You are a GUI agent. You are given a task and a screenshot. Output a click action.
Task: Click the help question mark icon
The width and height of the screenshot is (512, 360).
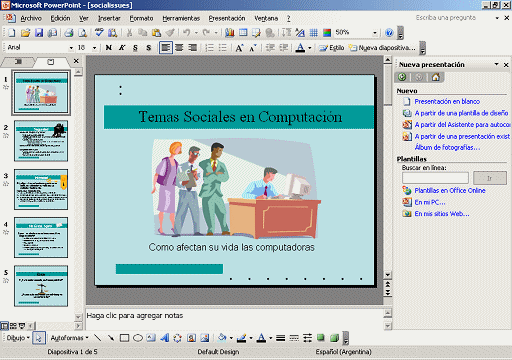pos(389,33)
